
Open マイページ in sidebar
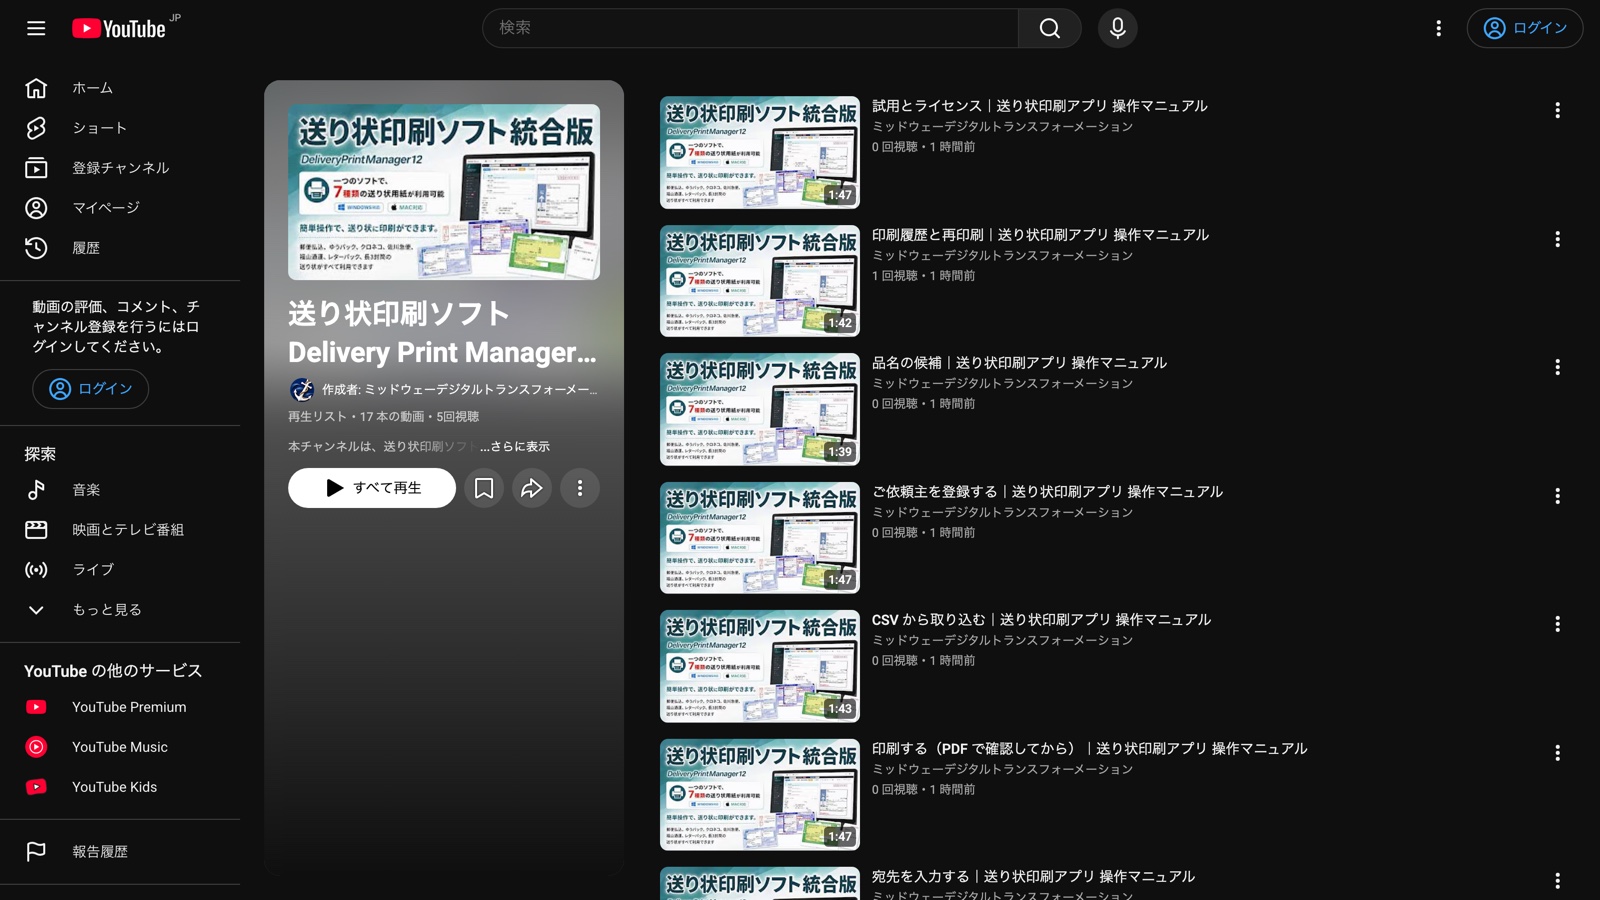[x=120, y=208]
